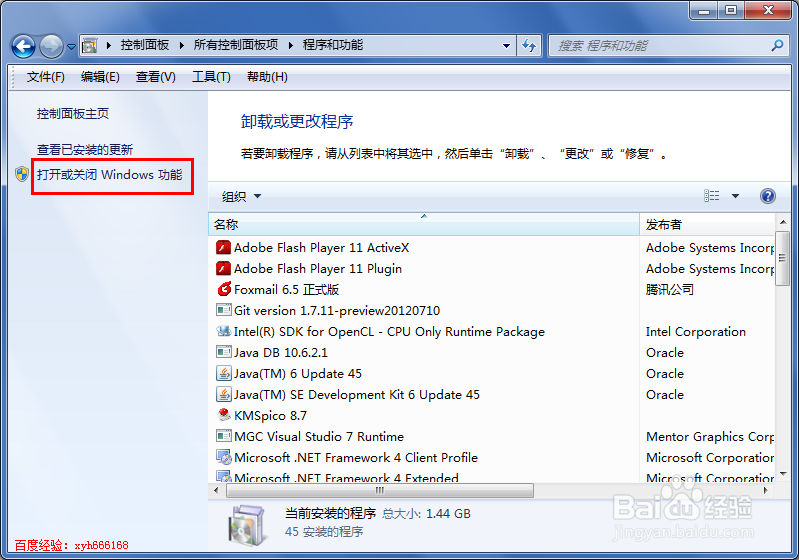Screen dimensions: 799x560
Task: Select Adobe Flash Player 11 ActiveX entry
Action: click(322, 248)
